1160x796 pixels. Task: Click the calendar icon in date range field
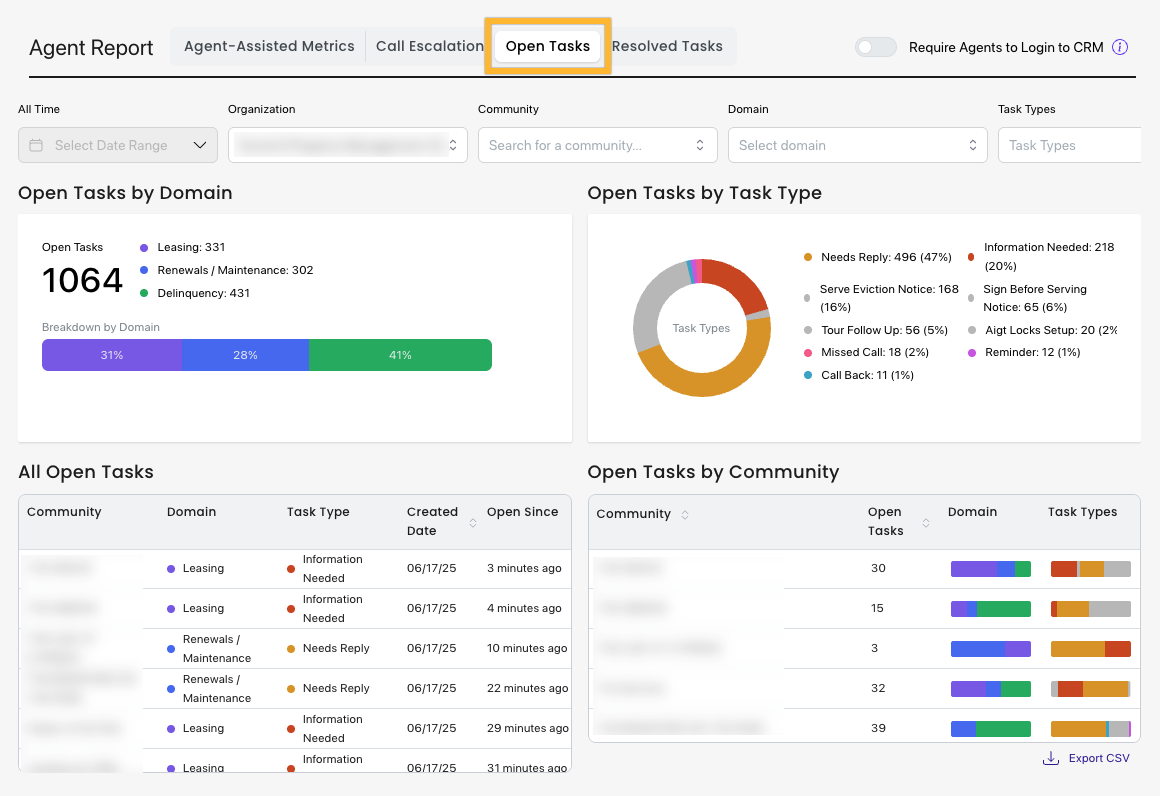(36, 145)
